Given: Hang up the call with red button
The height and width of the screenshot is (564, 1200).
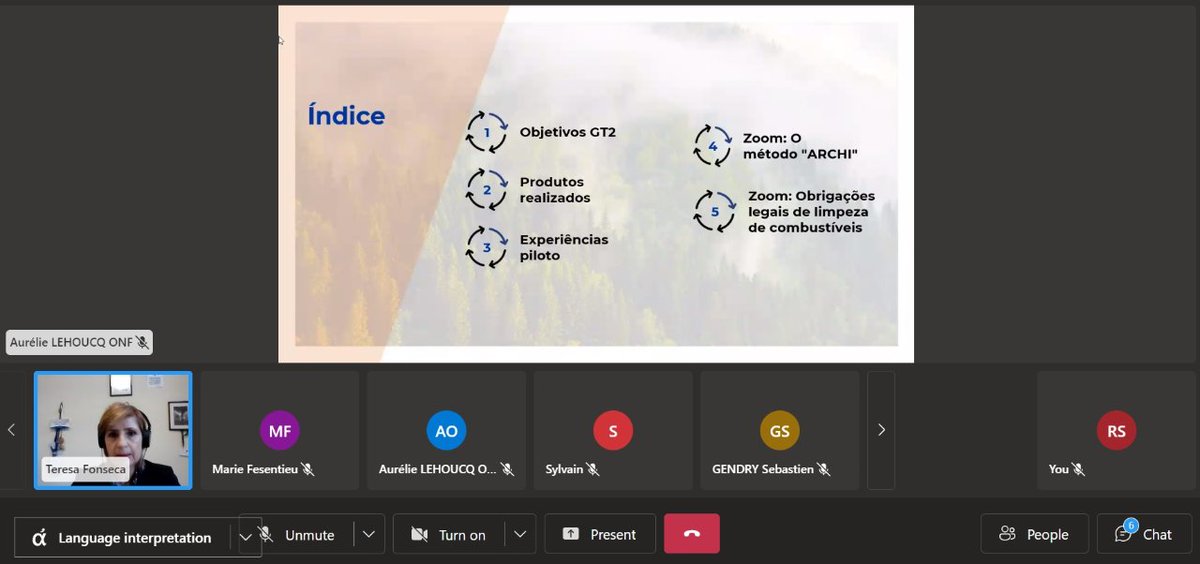Looking at the screenshot, I should 692,534.
